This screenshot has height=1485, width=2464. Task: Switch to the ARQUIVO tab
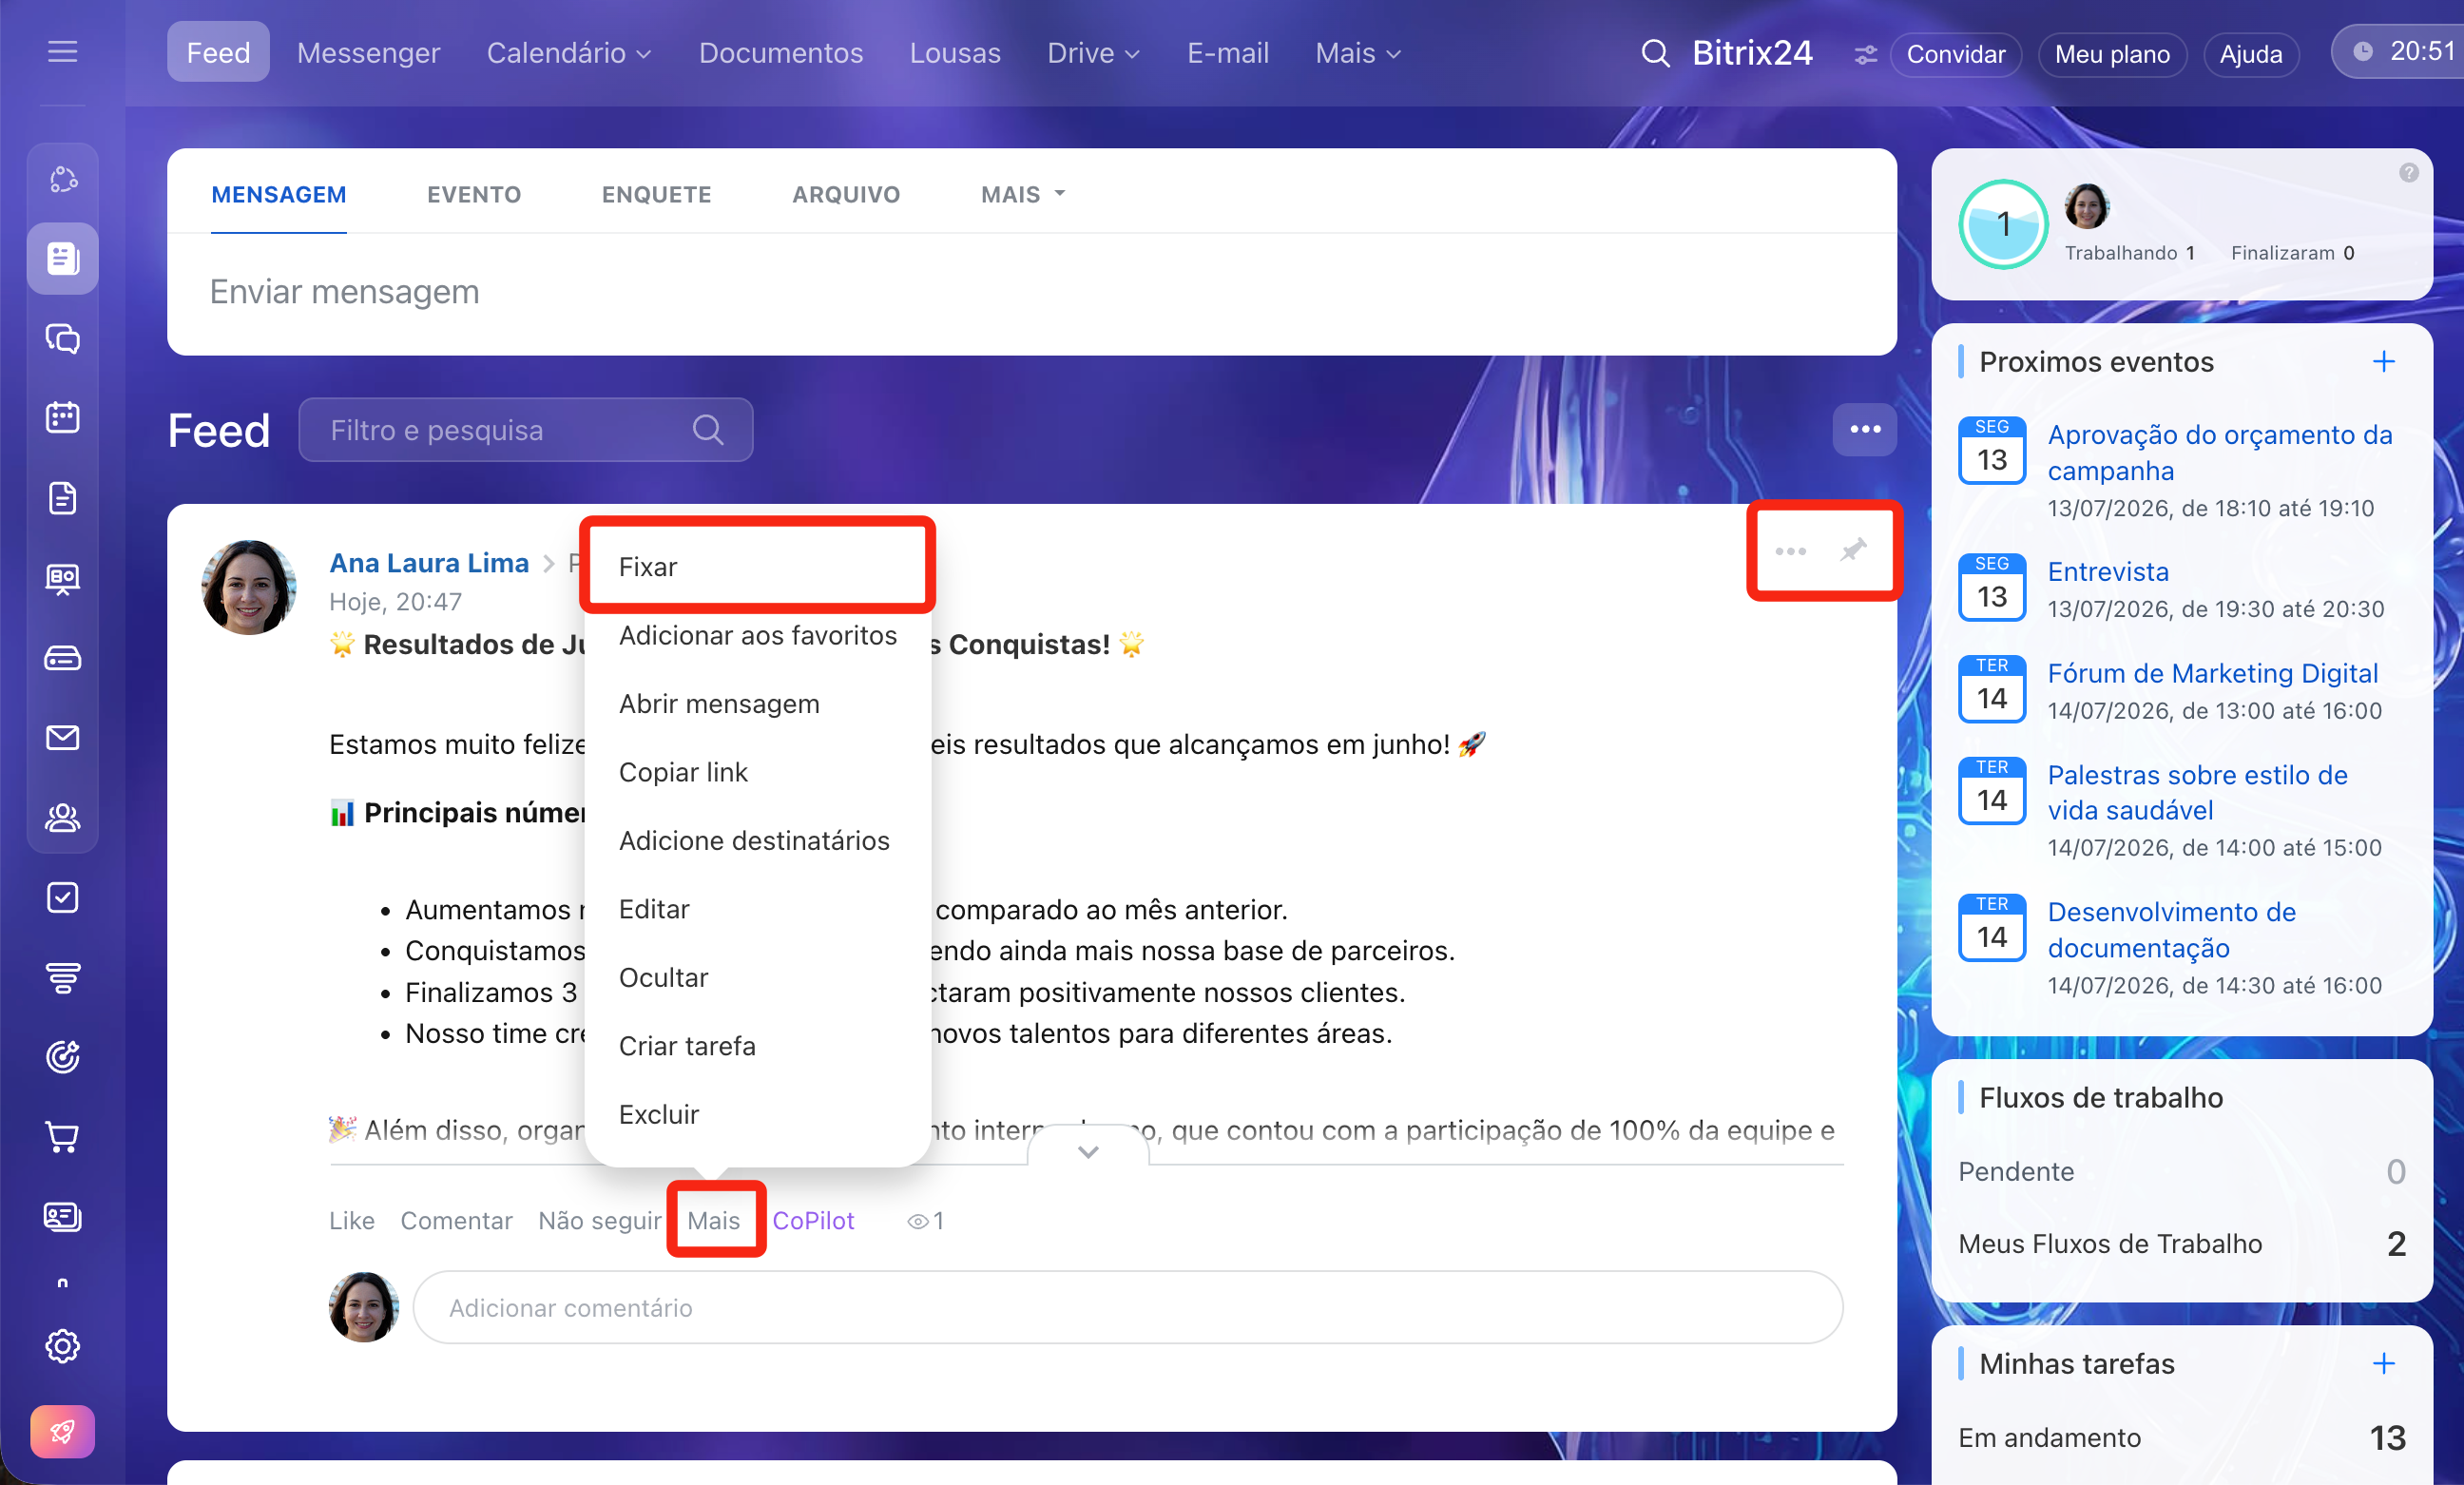[846, 194]
